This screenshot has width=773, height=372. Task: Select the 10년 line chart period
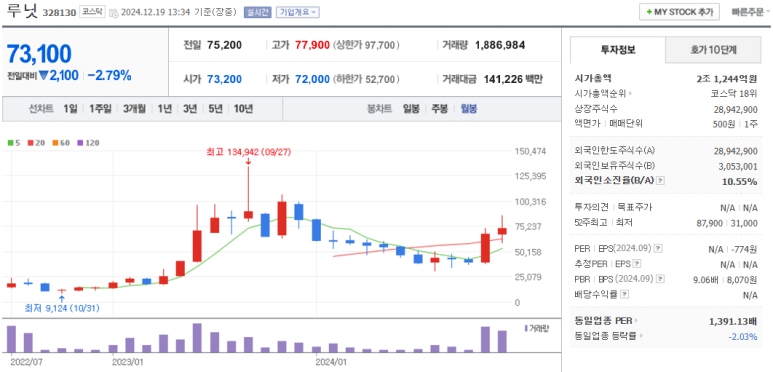point(244,109)
